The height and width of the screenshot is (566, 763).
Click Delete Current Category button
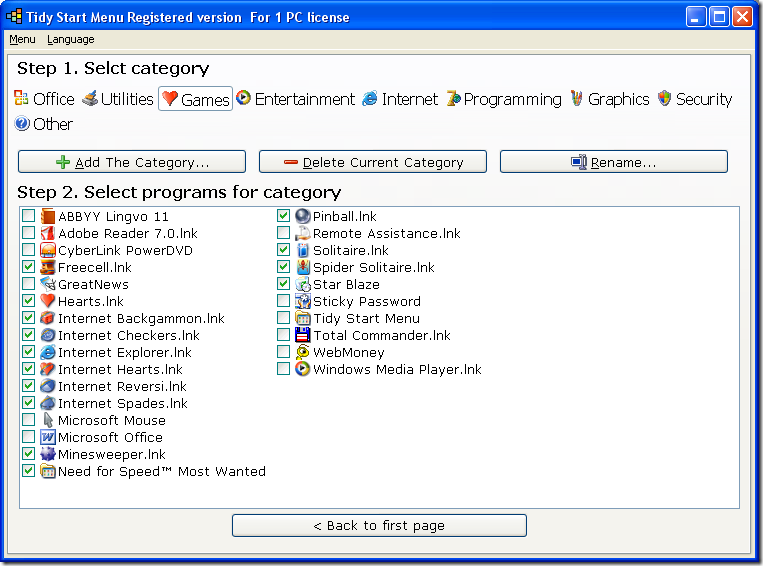point(373,162)
